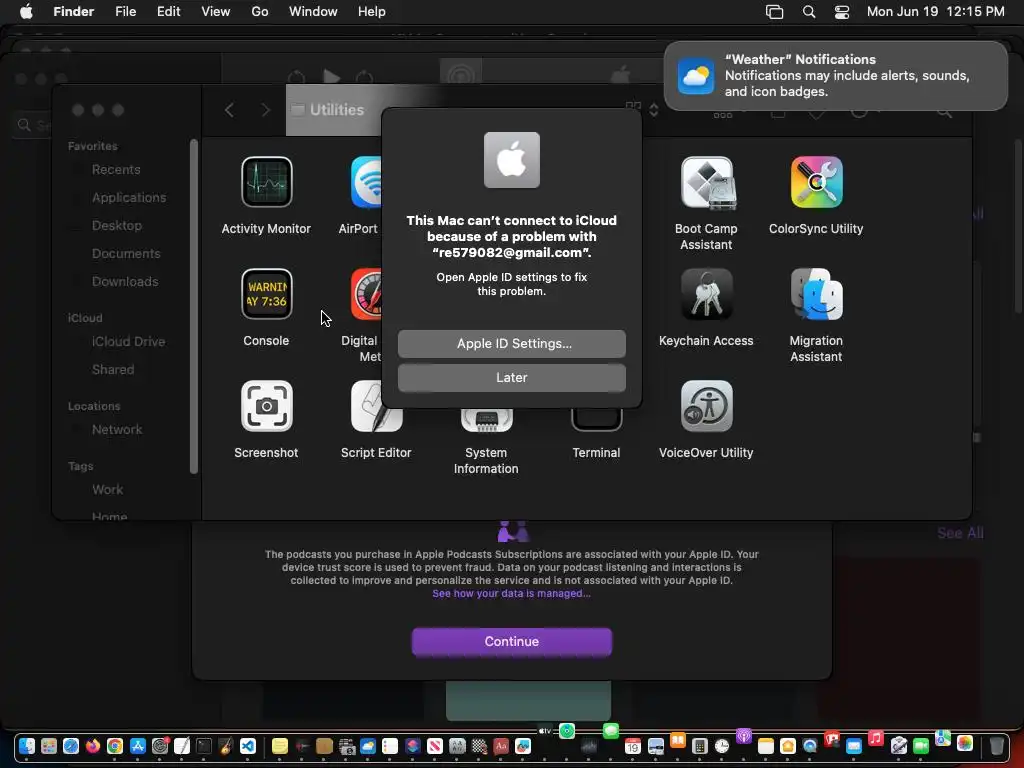The image size is (1024, 768).
Task: Open Podcasts icon in the Dock
Action: click(x=744, y=736)
